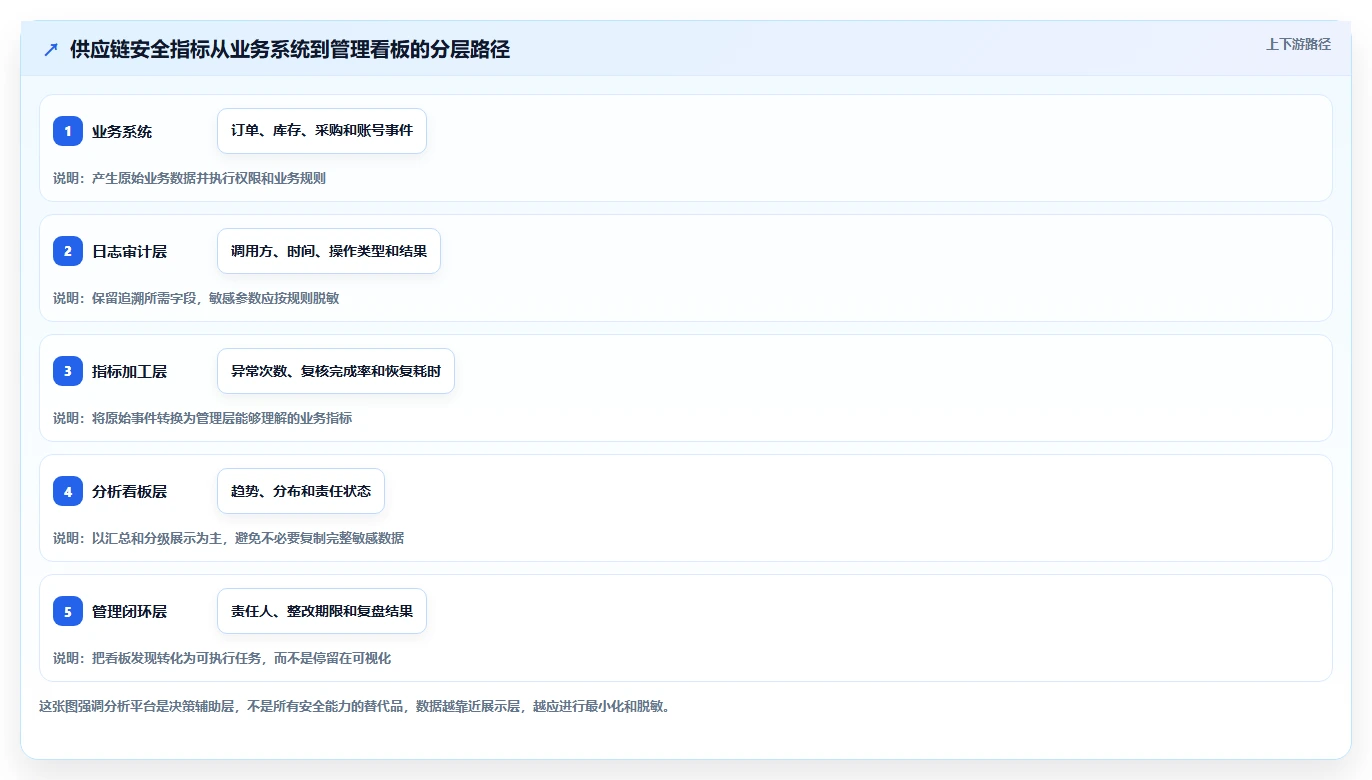Click the 分析看板层 layer name
Viewport: 1372px width, 780px height.
click(129, 492)
